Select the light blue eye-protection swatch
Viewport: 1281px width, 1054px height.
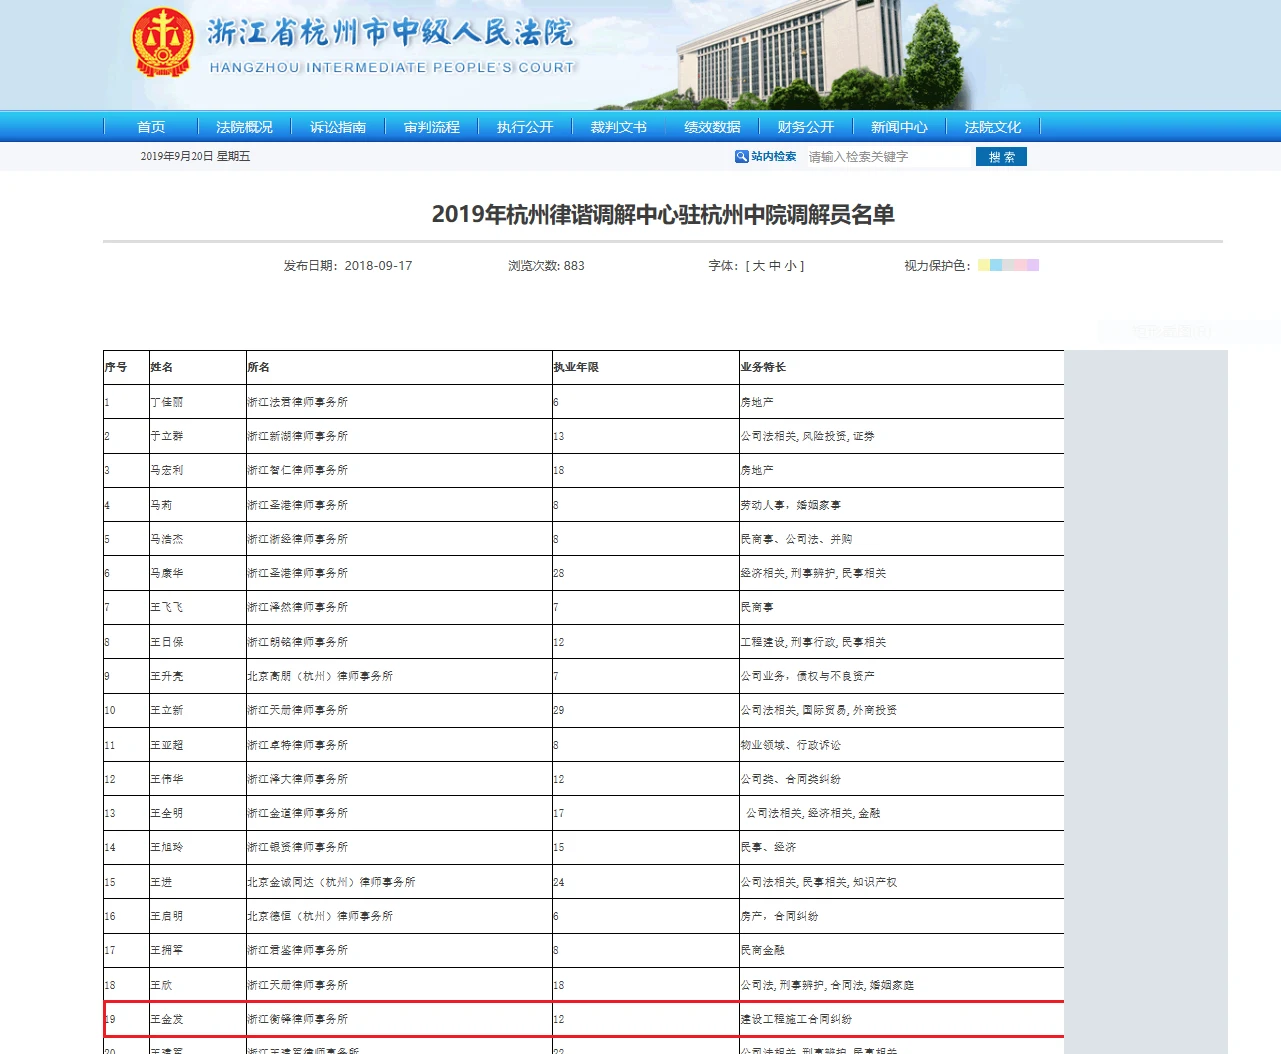996,265
